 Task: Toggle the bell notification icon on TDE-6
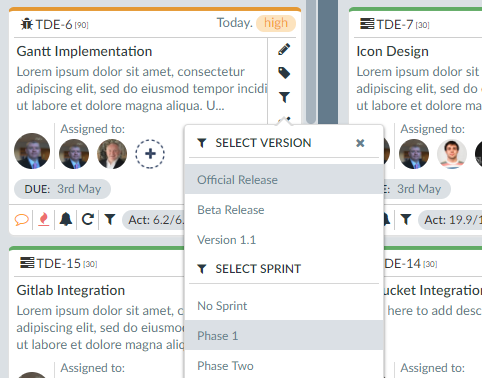(x=66, y=219)
